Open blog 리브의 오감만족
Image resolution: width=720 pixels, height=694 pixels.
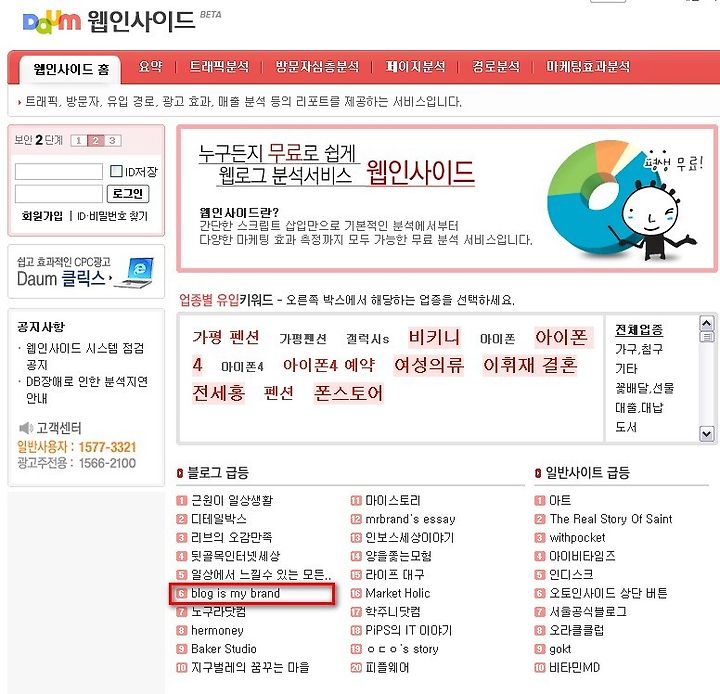[231, 537]
